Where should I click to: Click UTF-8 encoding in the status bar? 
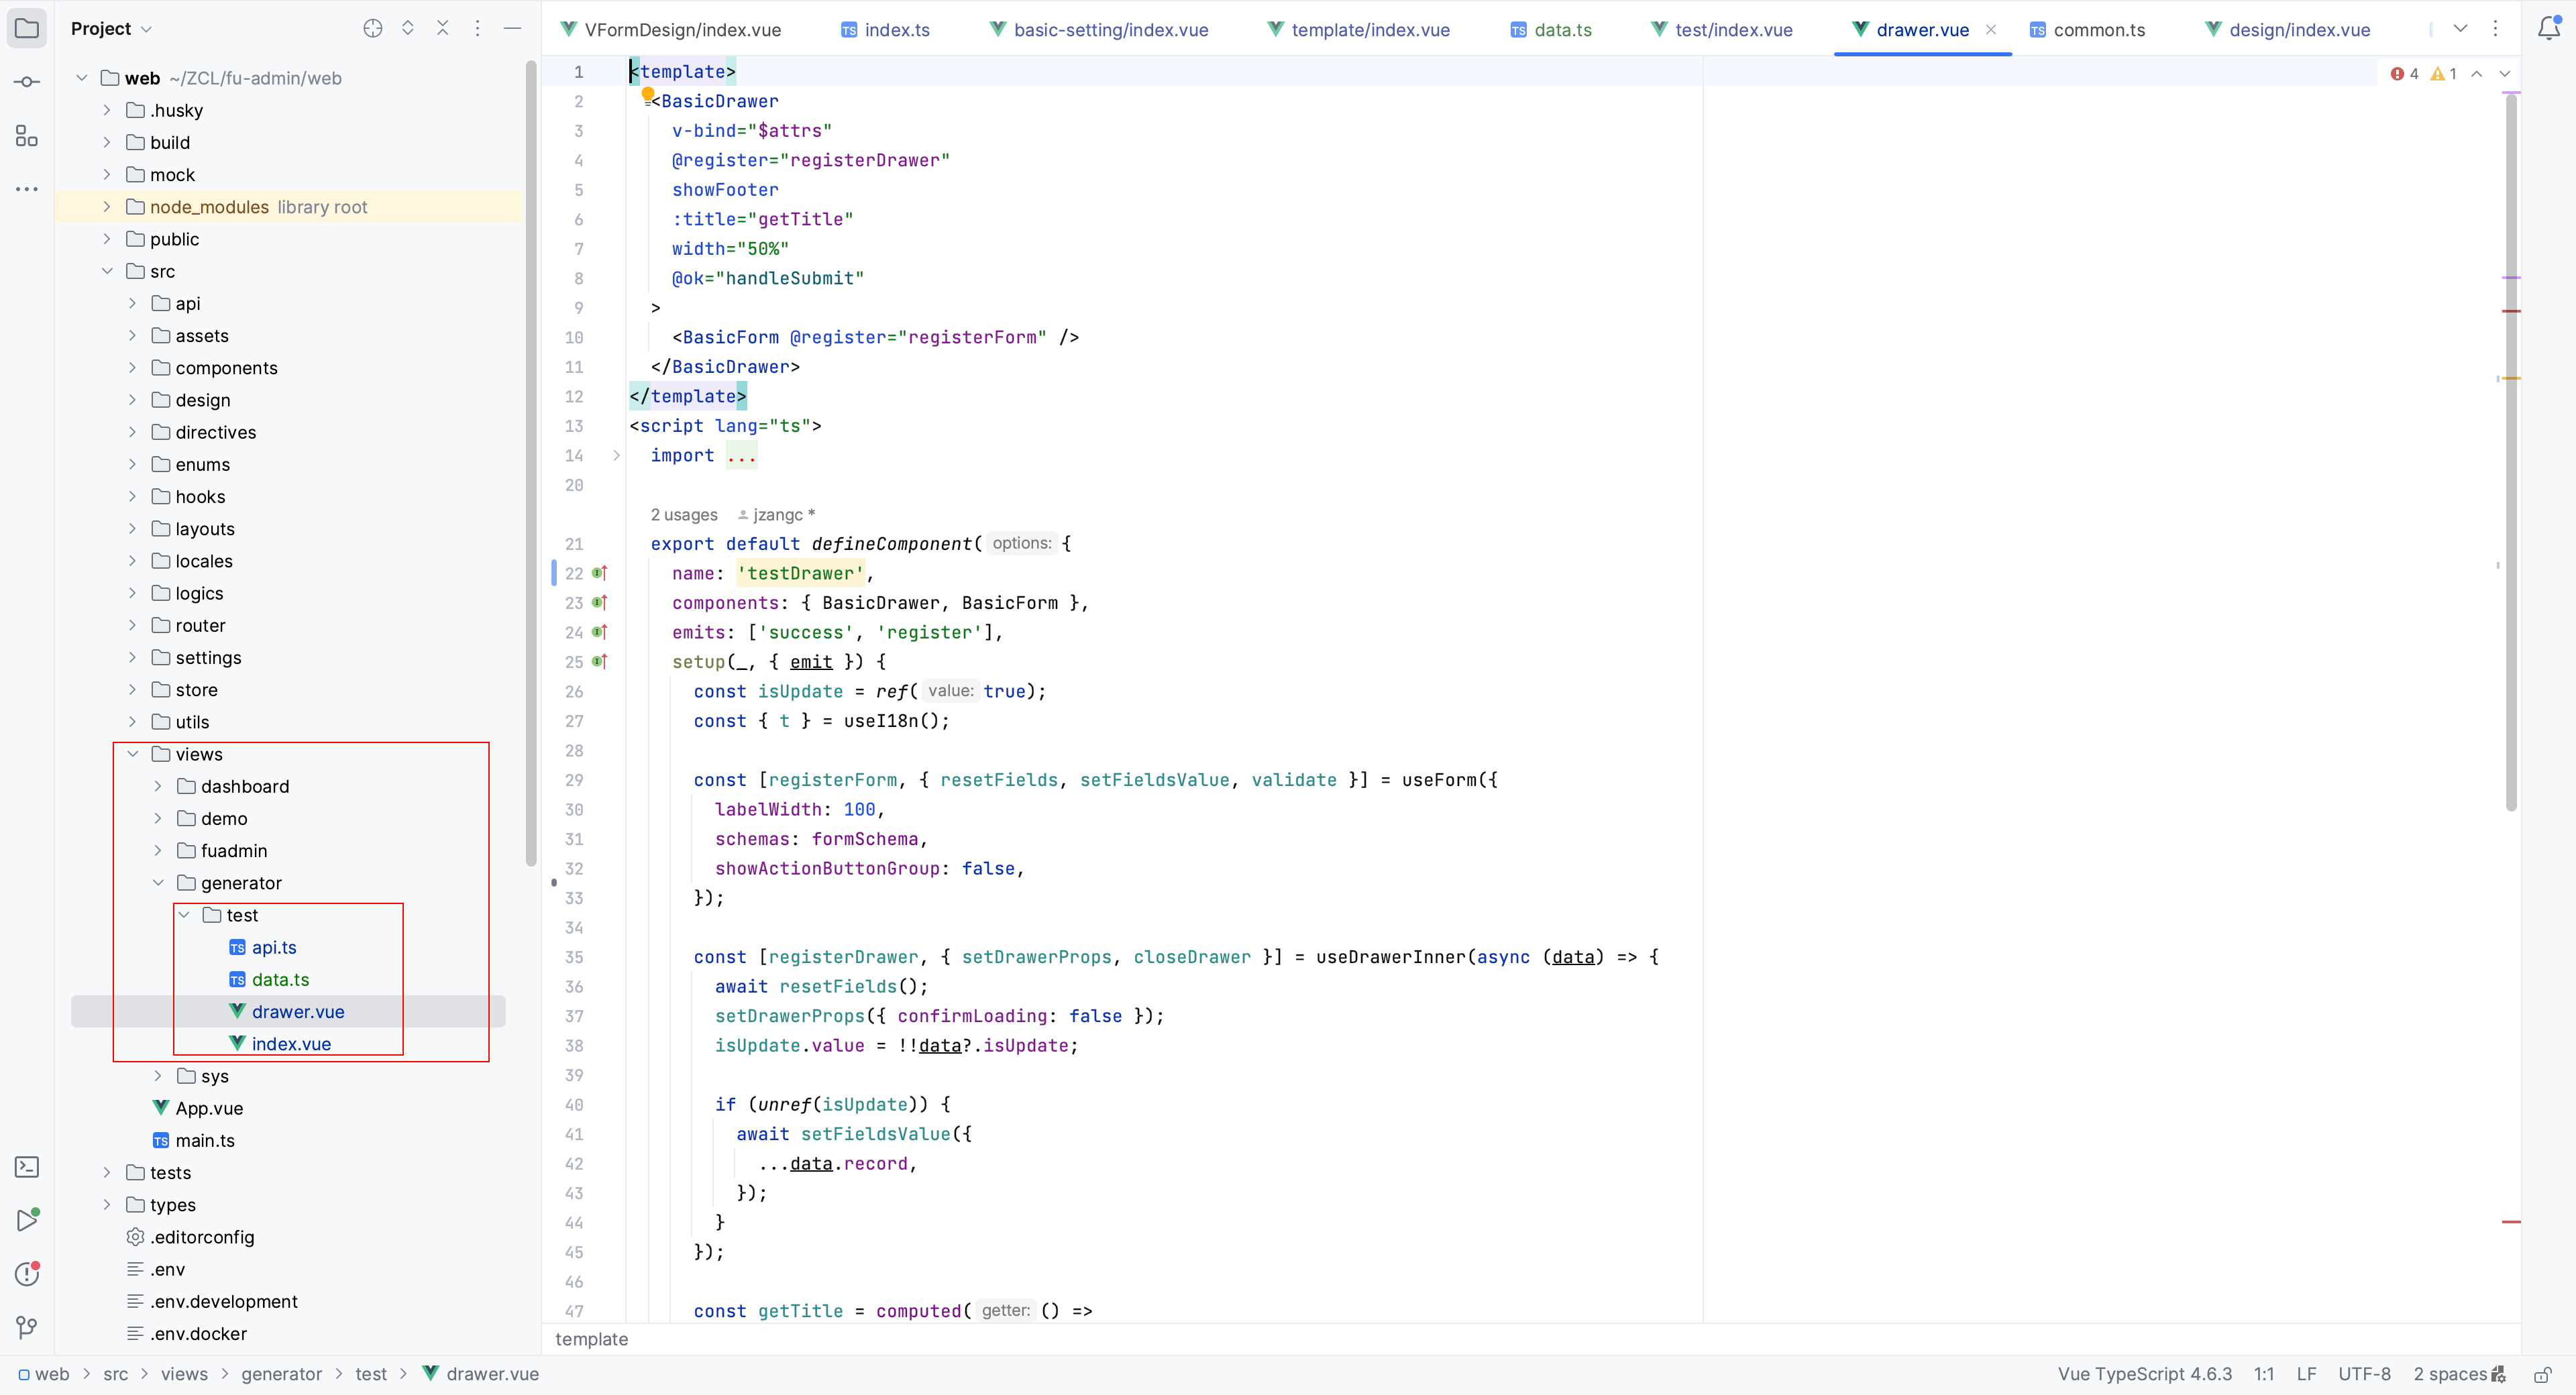coord(2364,1374)
